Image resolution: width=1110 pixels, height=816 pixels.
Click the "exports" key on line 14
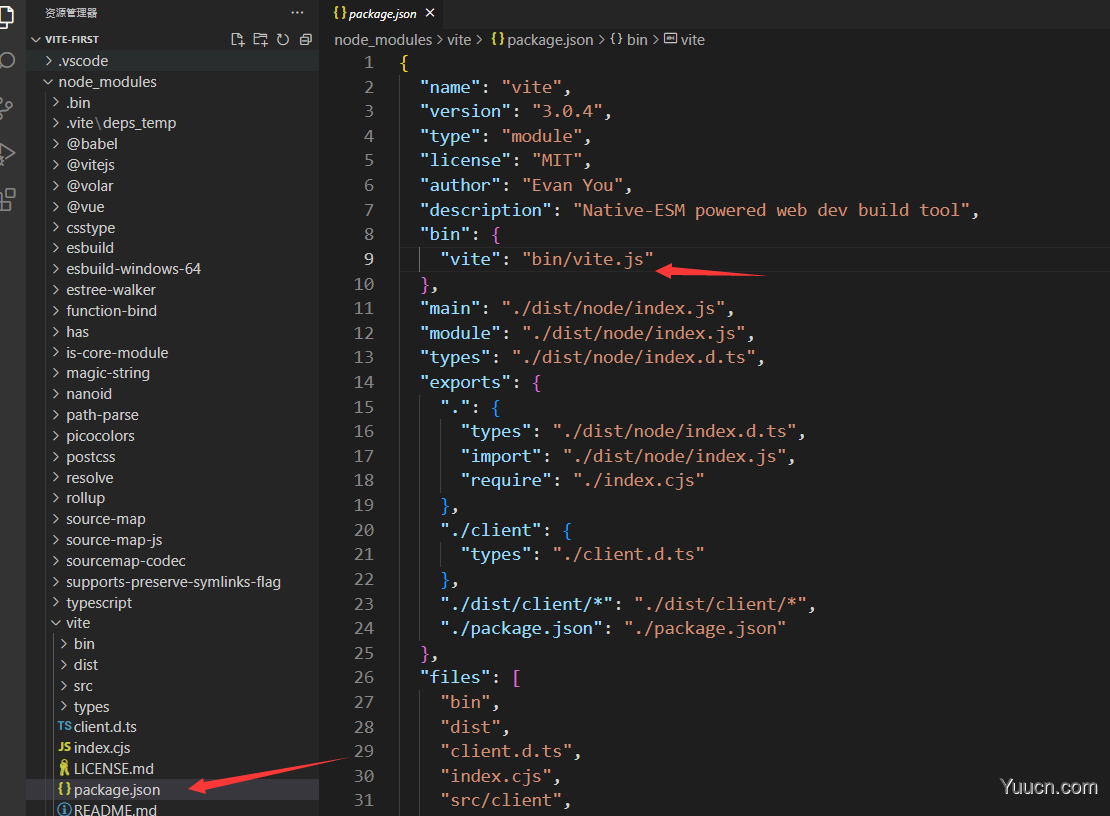(x=465, y=382)
